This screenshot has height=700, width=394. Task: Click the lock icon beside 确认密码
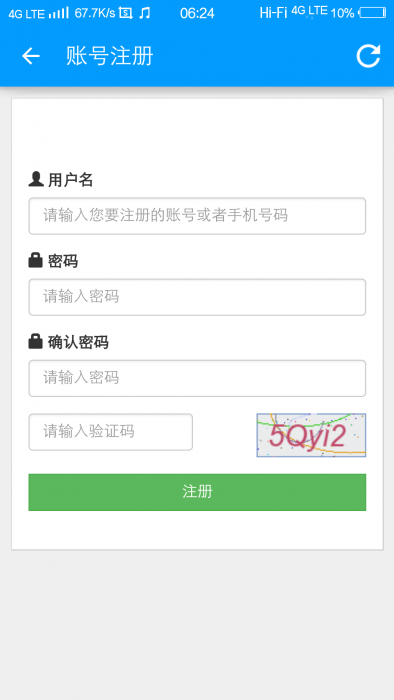pos(35,342)
